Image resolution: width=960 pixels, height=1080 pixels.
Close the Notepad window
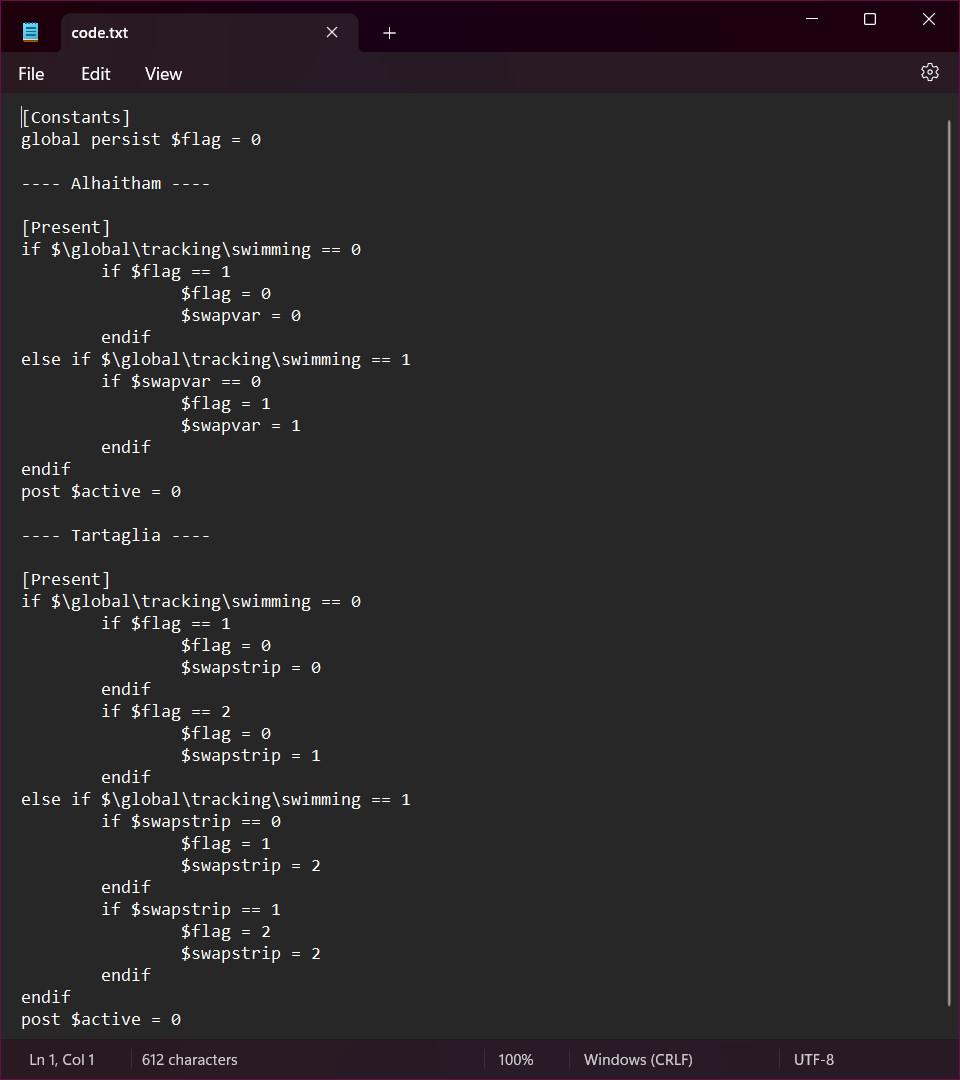click(928, 19)
